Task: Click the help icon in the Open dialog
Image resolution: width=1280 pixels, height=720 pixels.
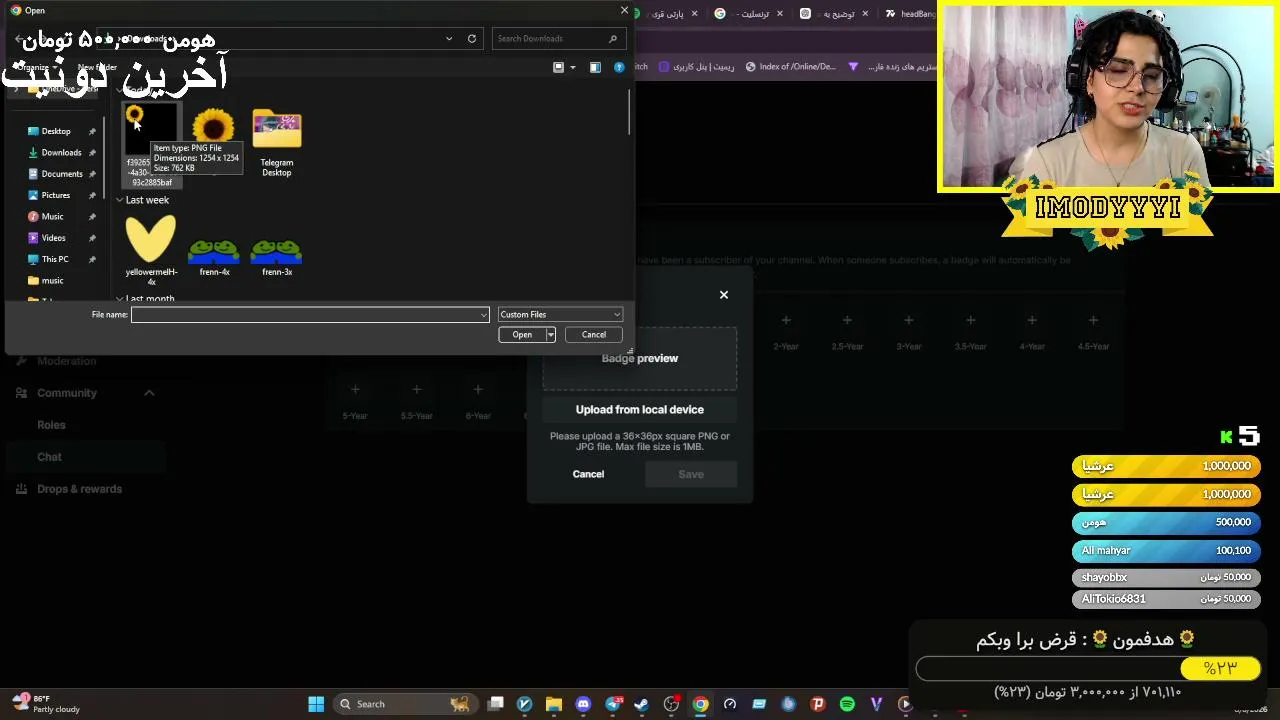Action: (619, 67)
